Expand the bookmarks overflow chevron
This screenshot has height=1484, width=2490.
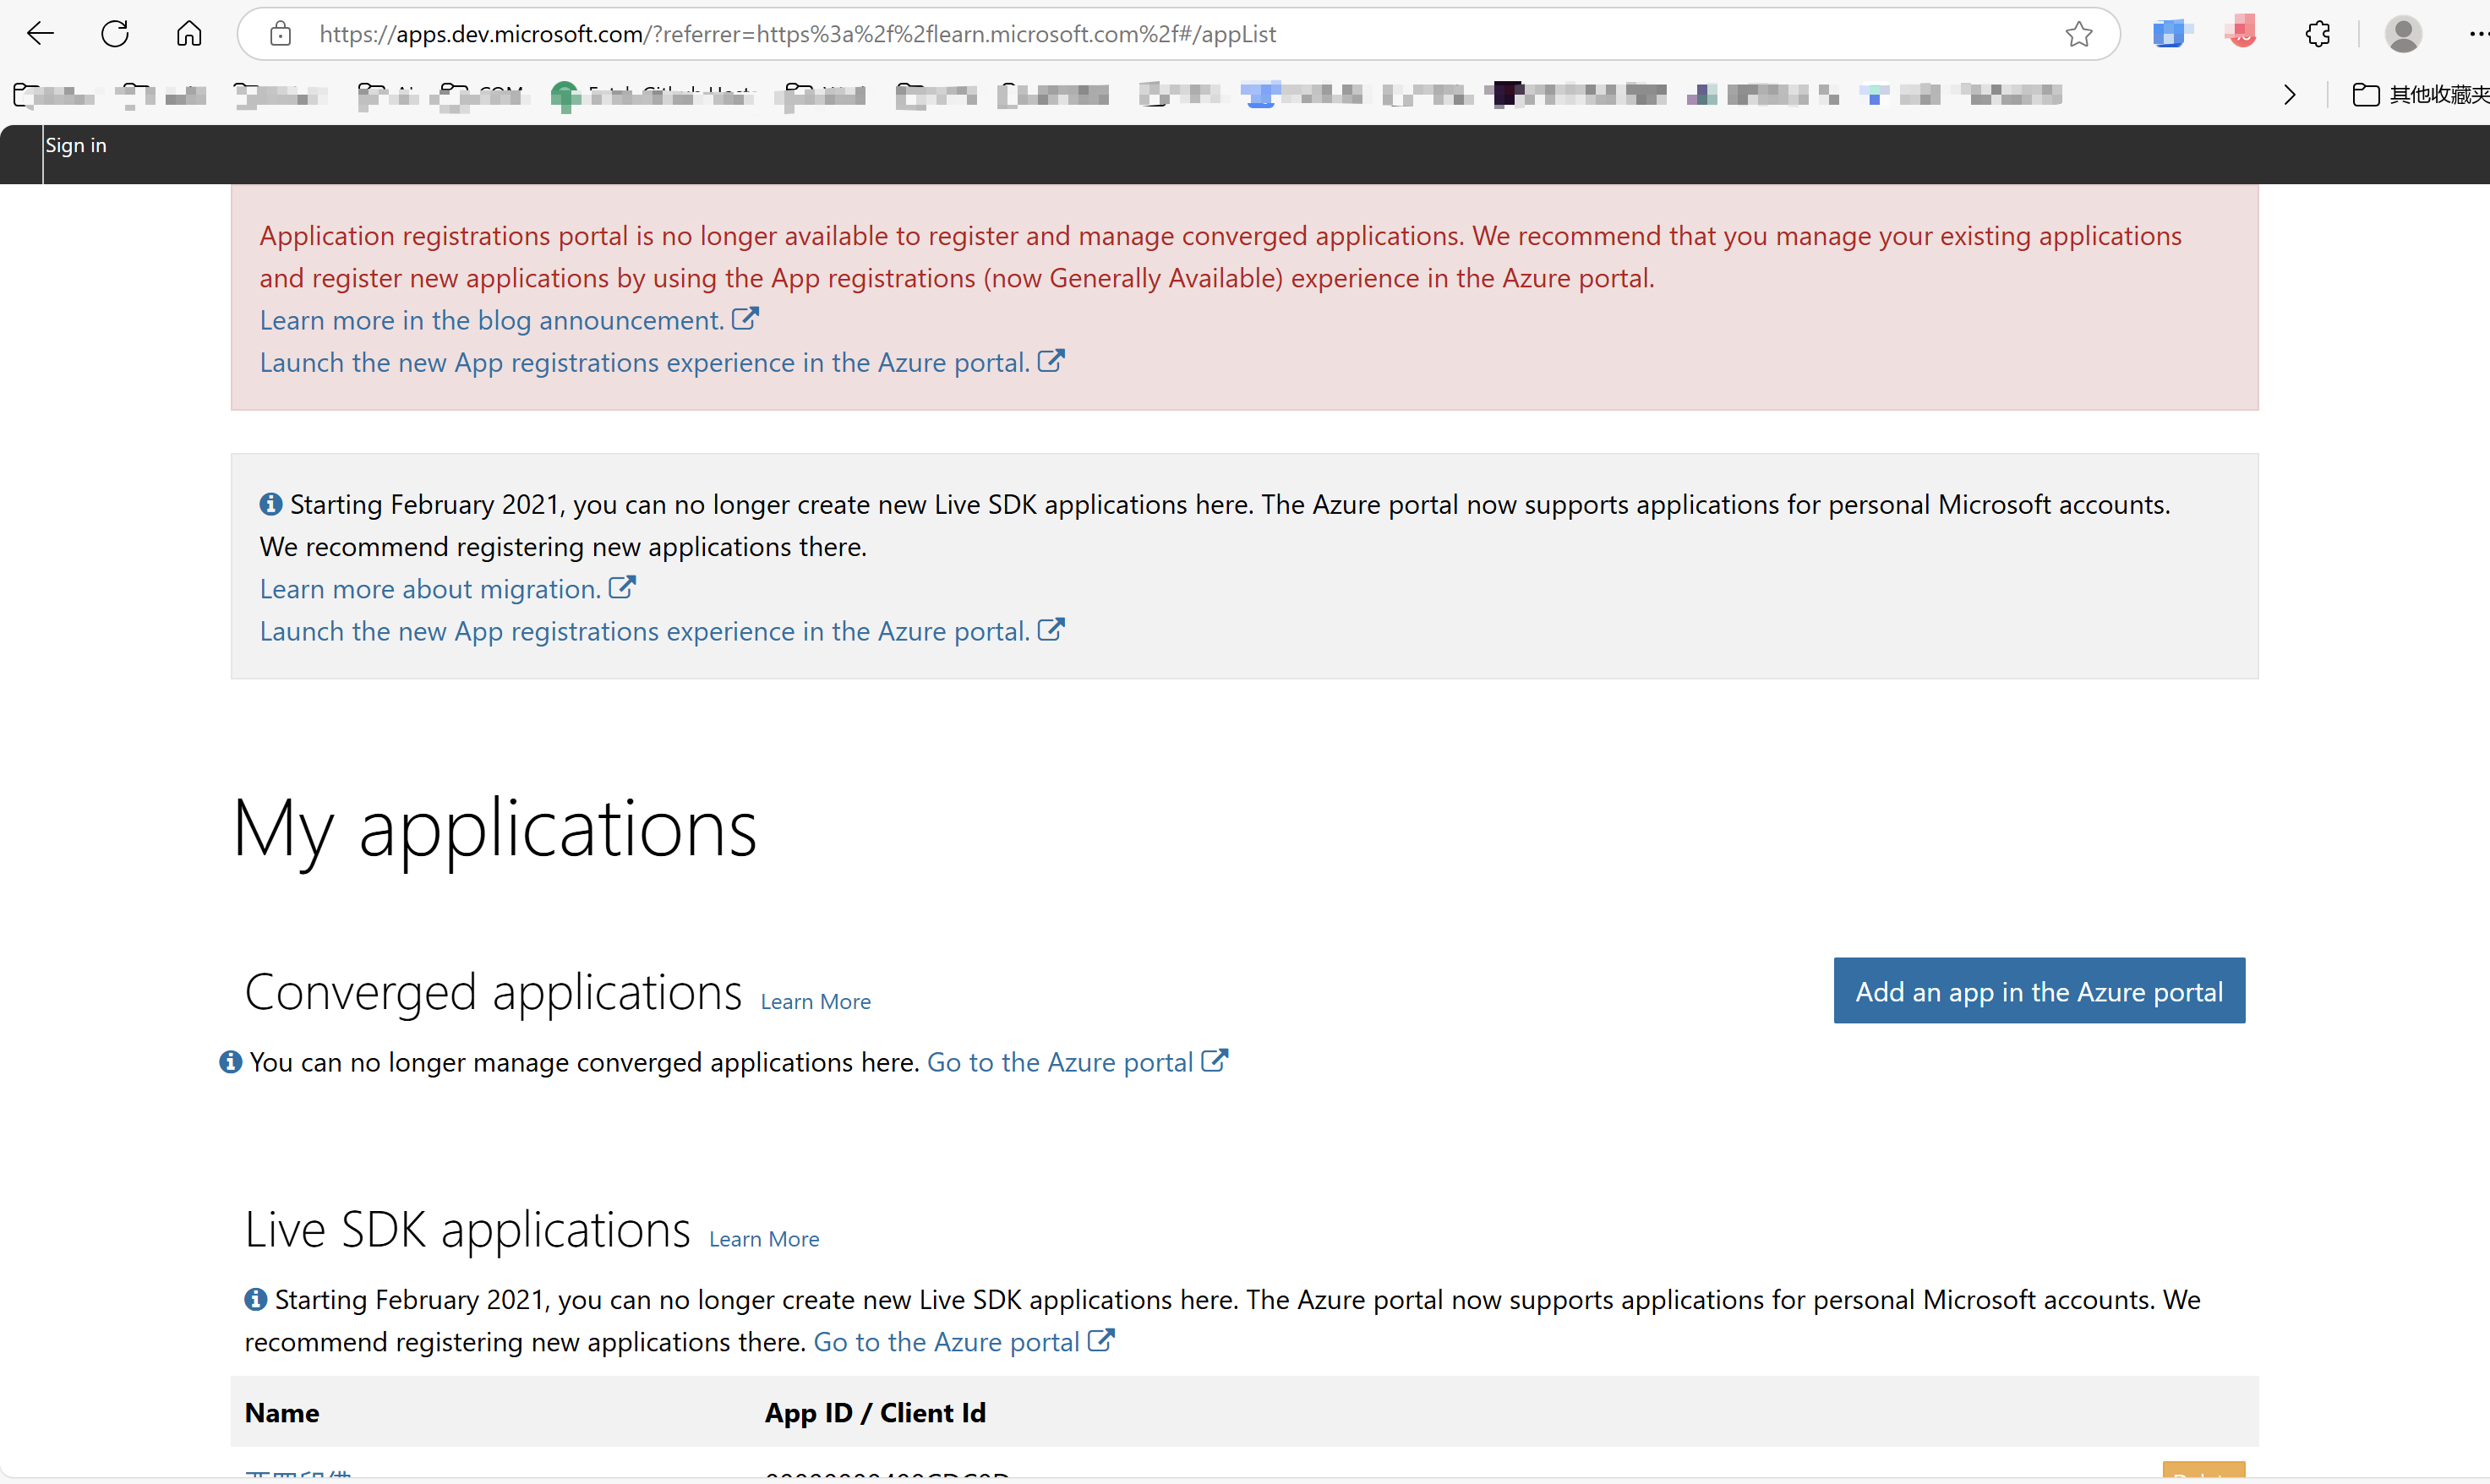pyautogui.click(x=2290, y=95)
